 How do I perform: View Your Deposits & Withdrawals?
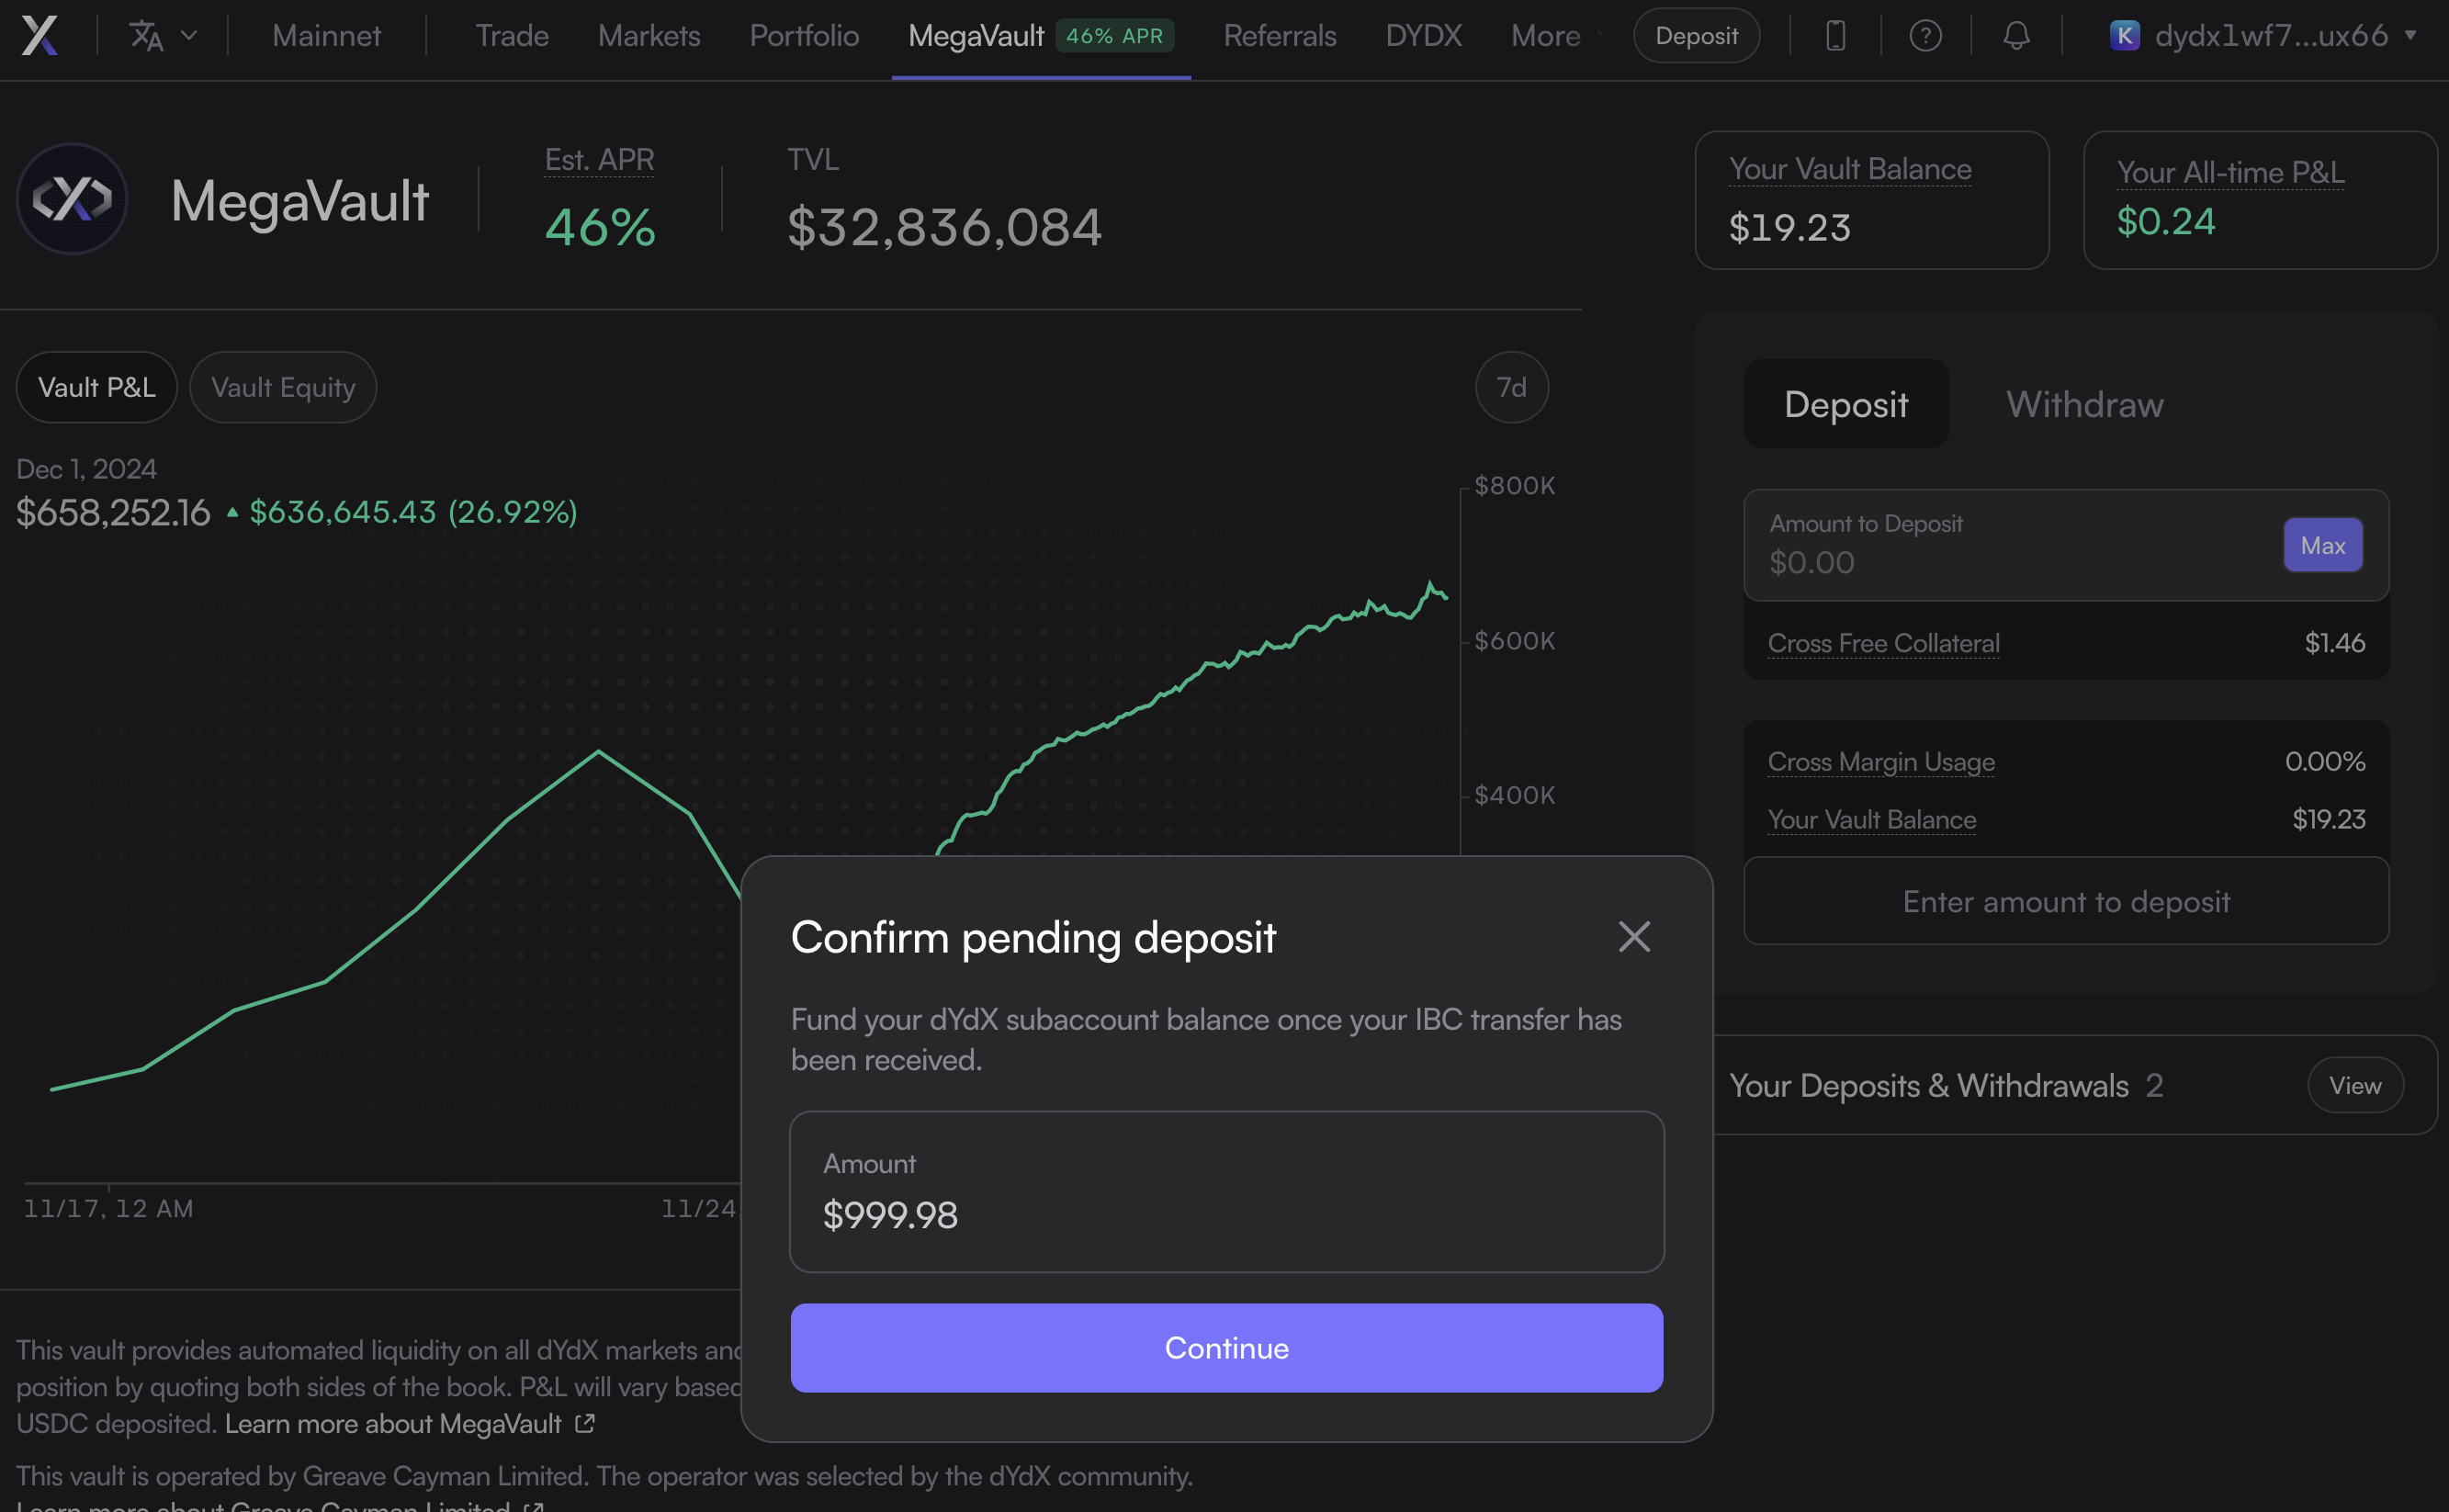tap(2354, 1085)
